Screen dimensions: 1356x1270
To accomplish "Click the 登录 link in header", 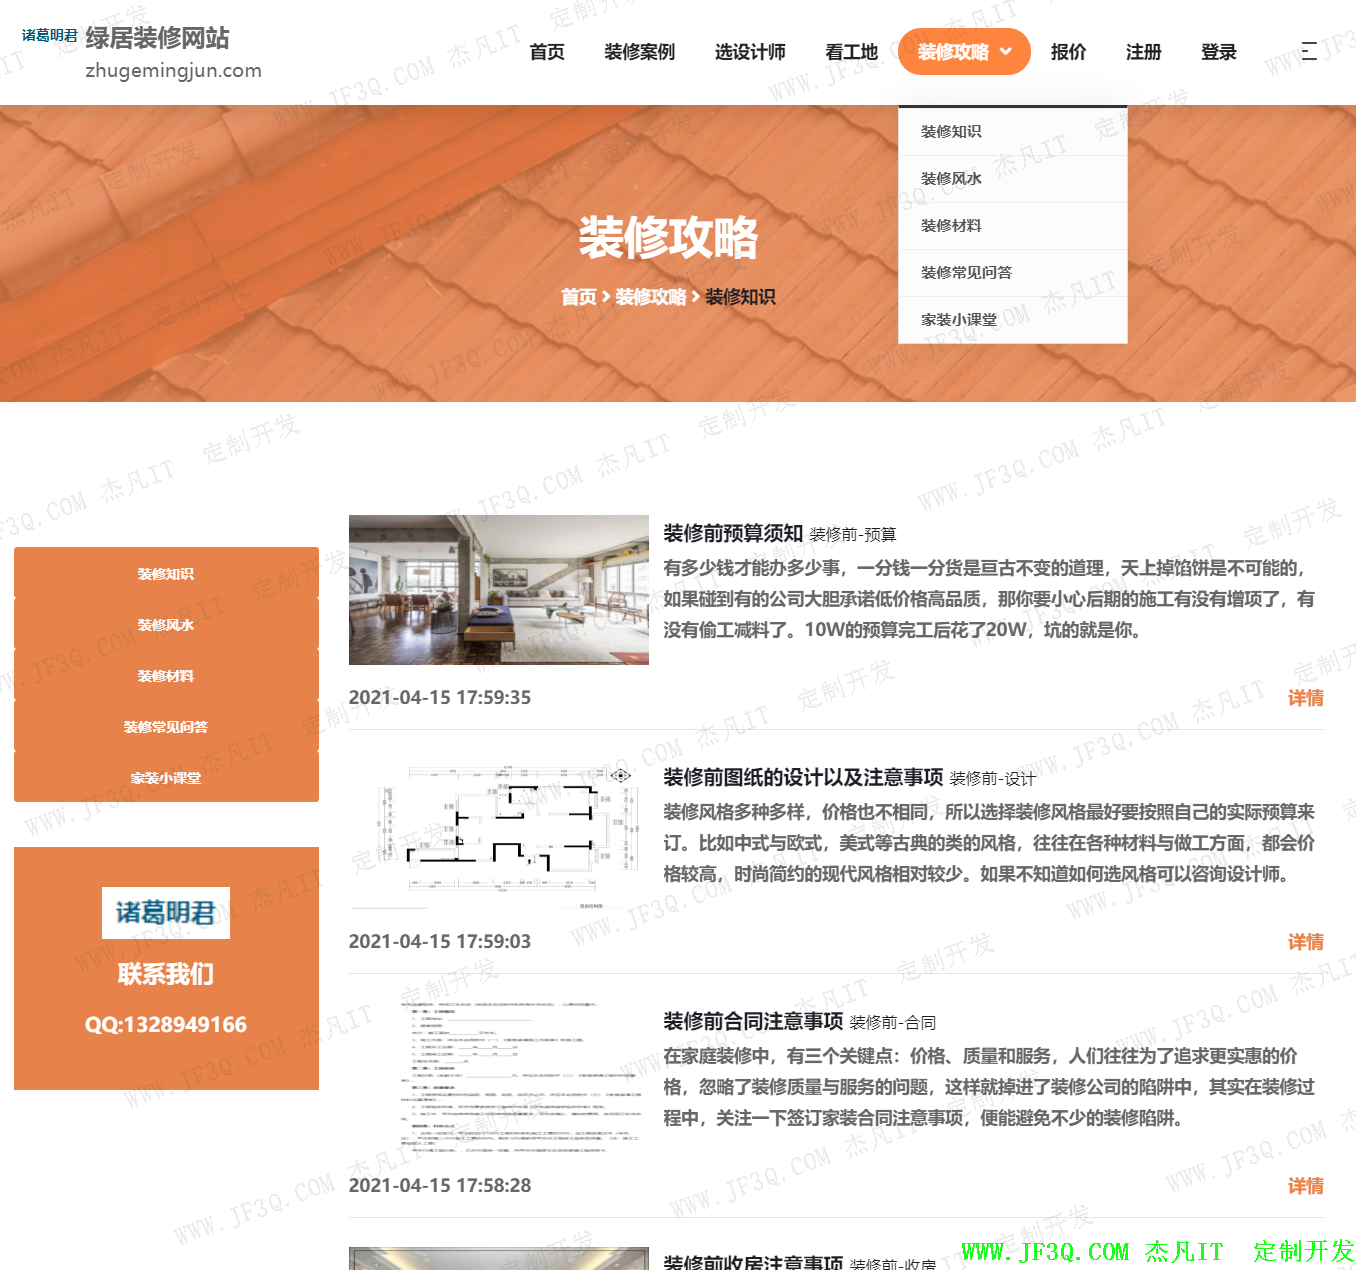I will point(1218,52).
